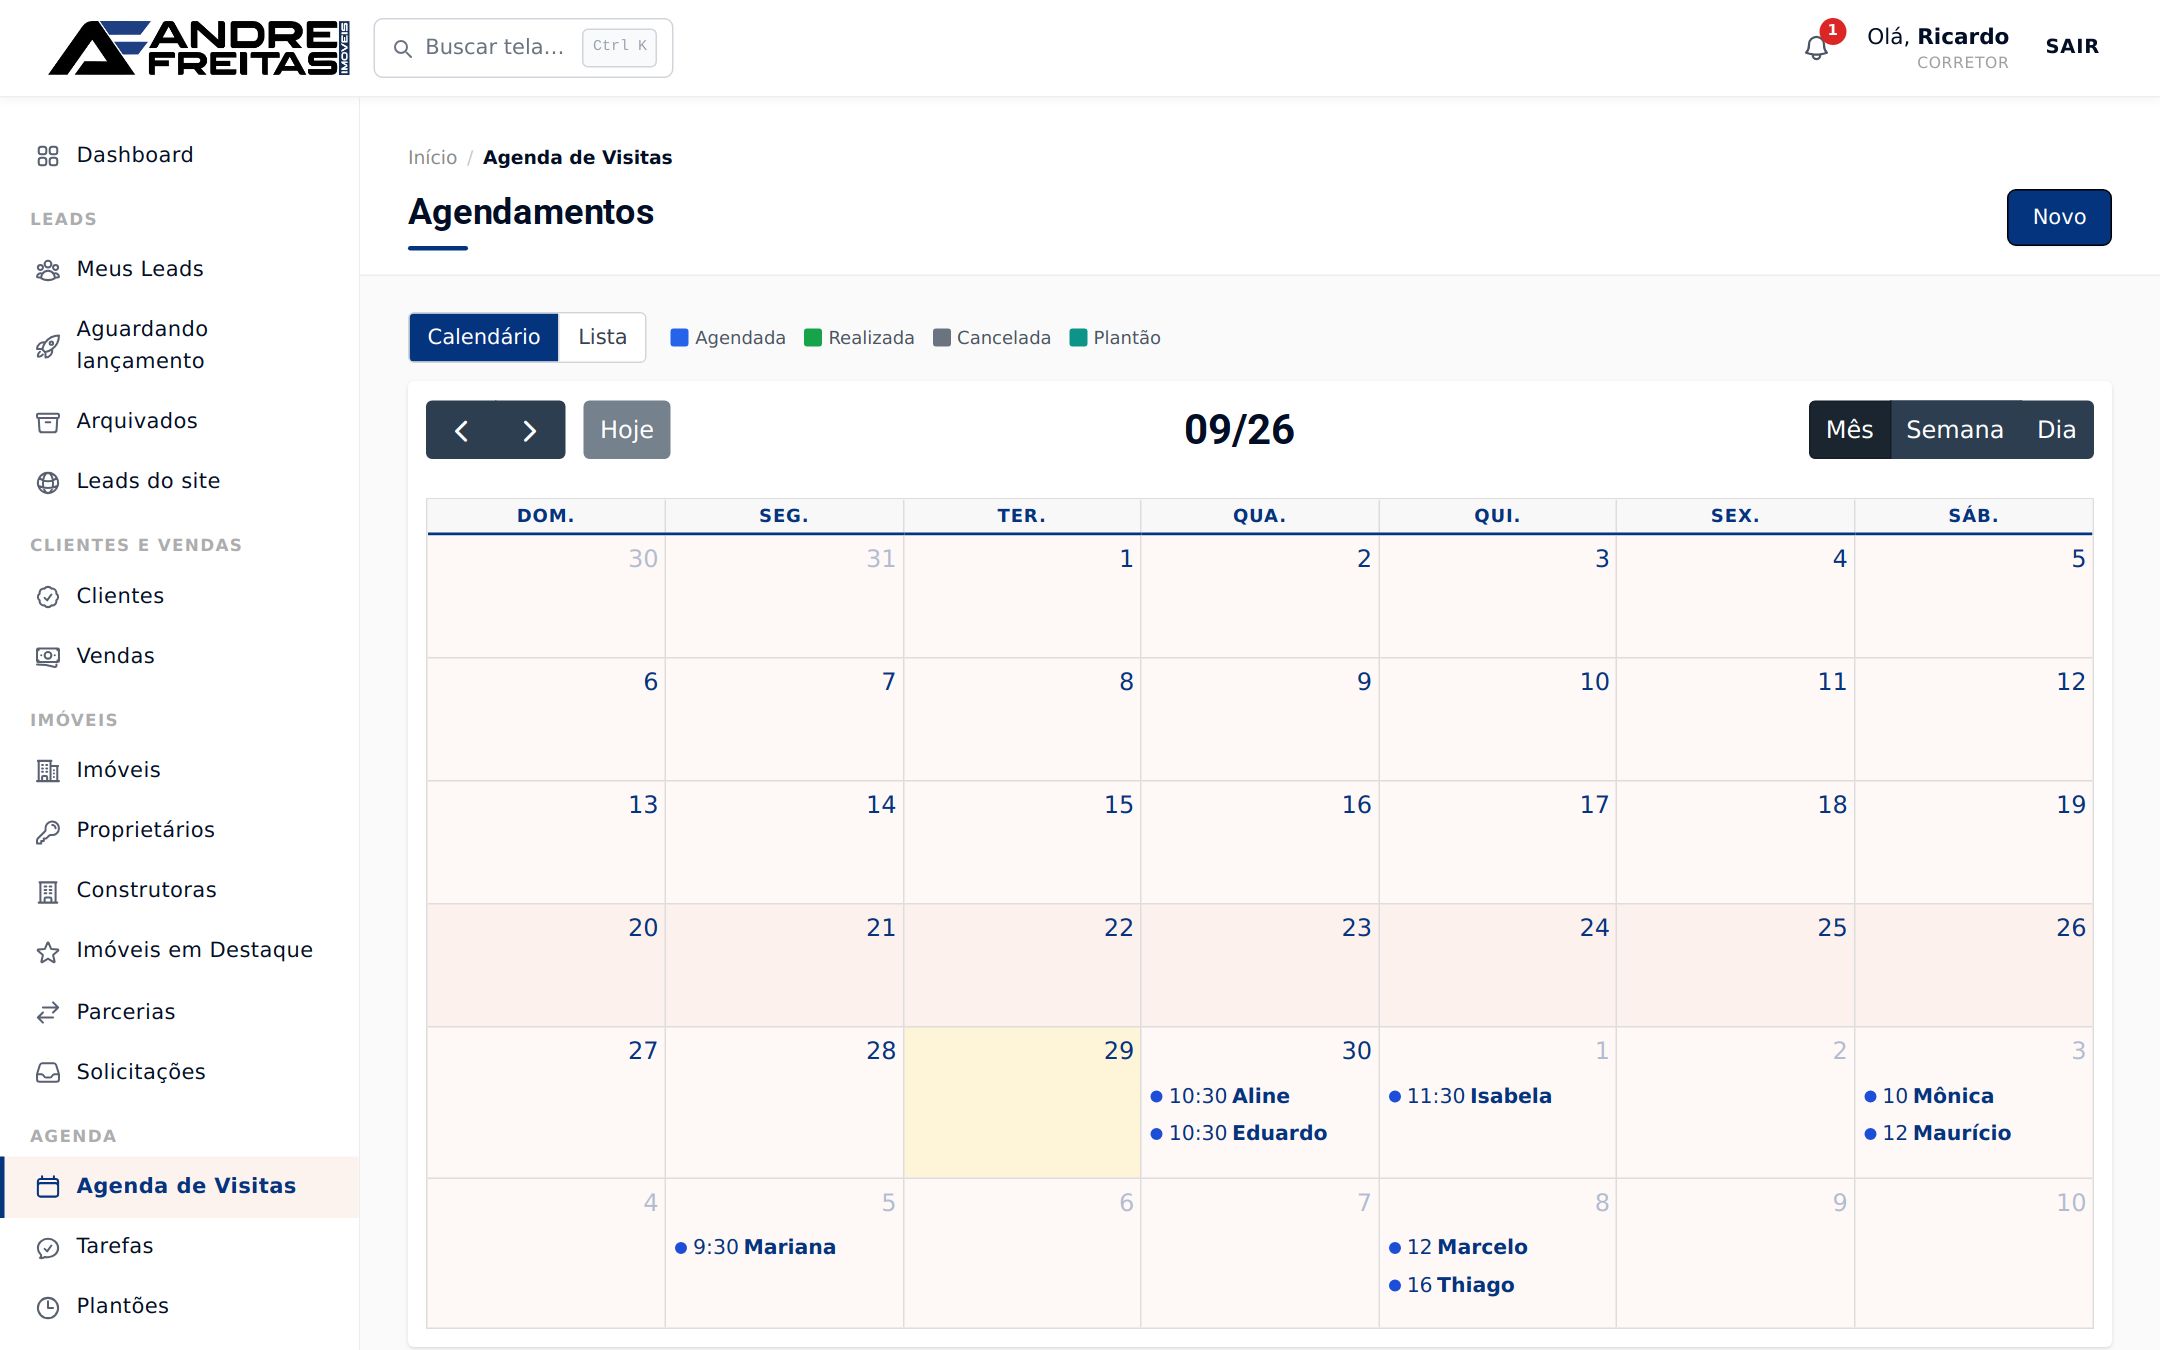Create a new appointment with Novo
This screenshot has width=2160, height=1350.
pyautogui.click(x=2059, y=217)
